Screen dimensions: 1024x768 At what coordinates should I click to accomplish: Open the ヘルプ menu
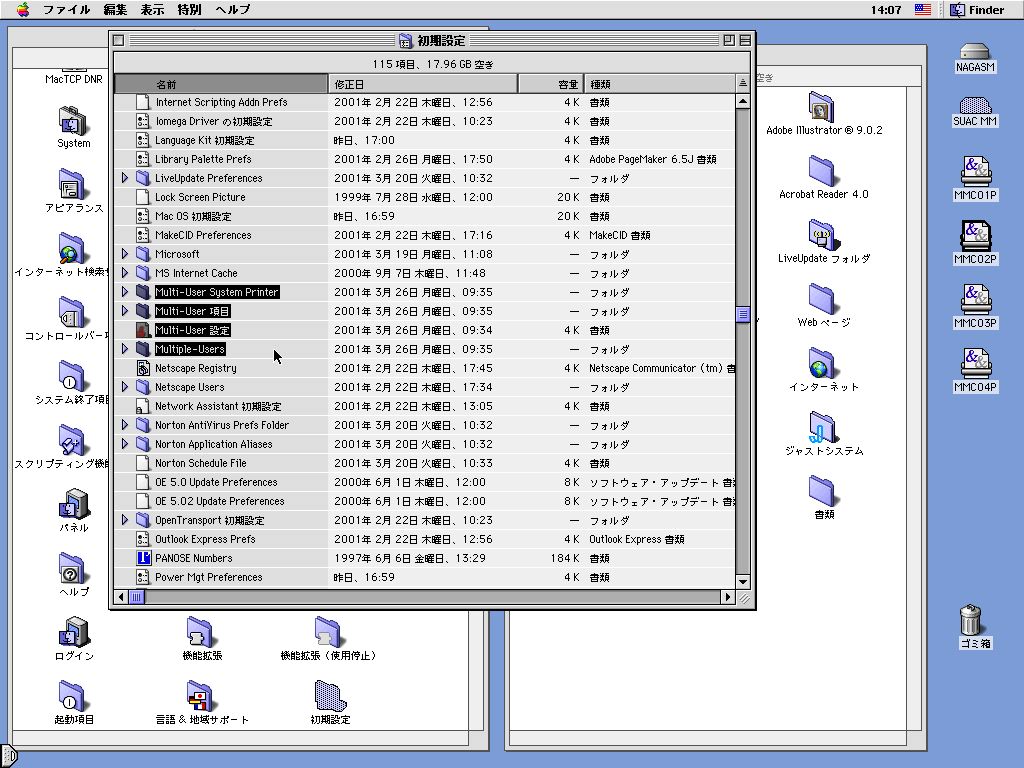coord(232,9)
